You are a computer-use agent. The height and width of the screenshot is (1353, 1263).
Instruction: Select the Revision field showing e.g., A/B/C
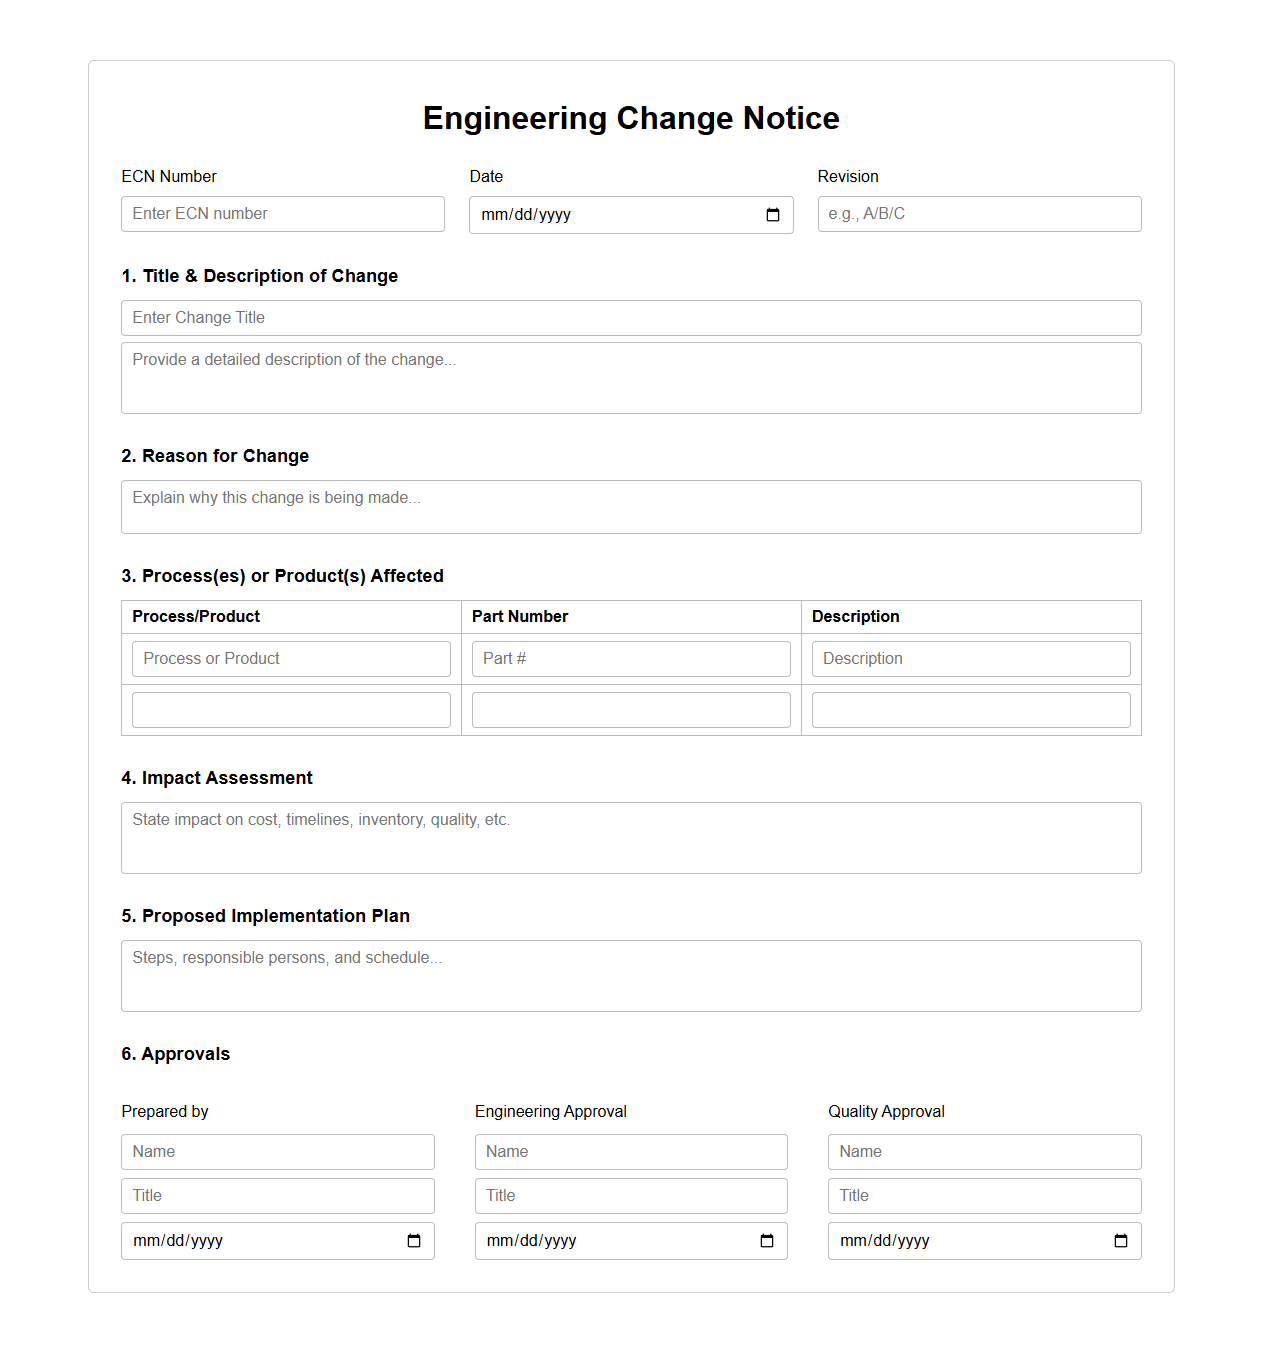[x=978, y=214]
